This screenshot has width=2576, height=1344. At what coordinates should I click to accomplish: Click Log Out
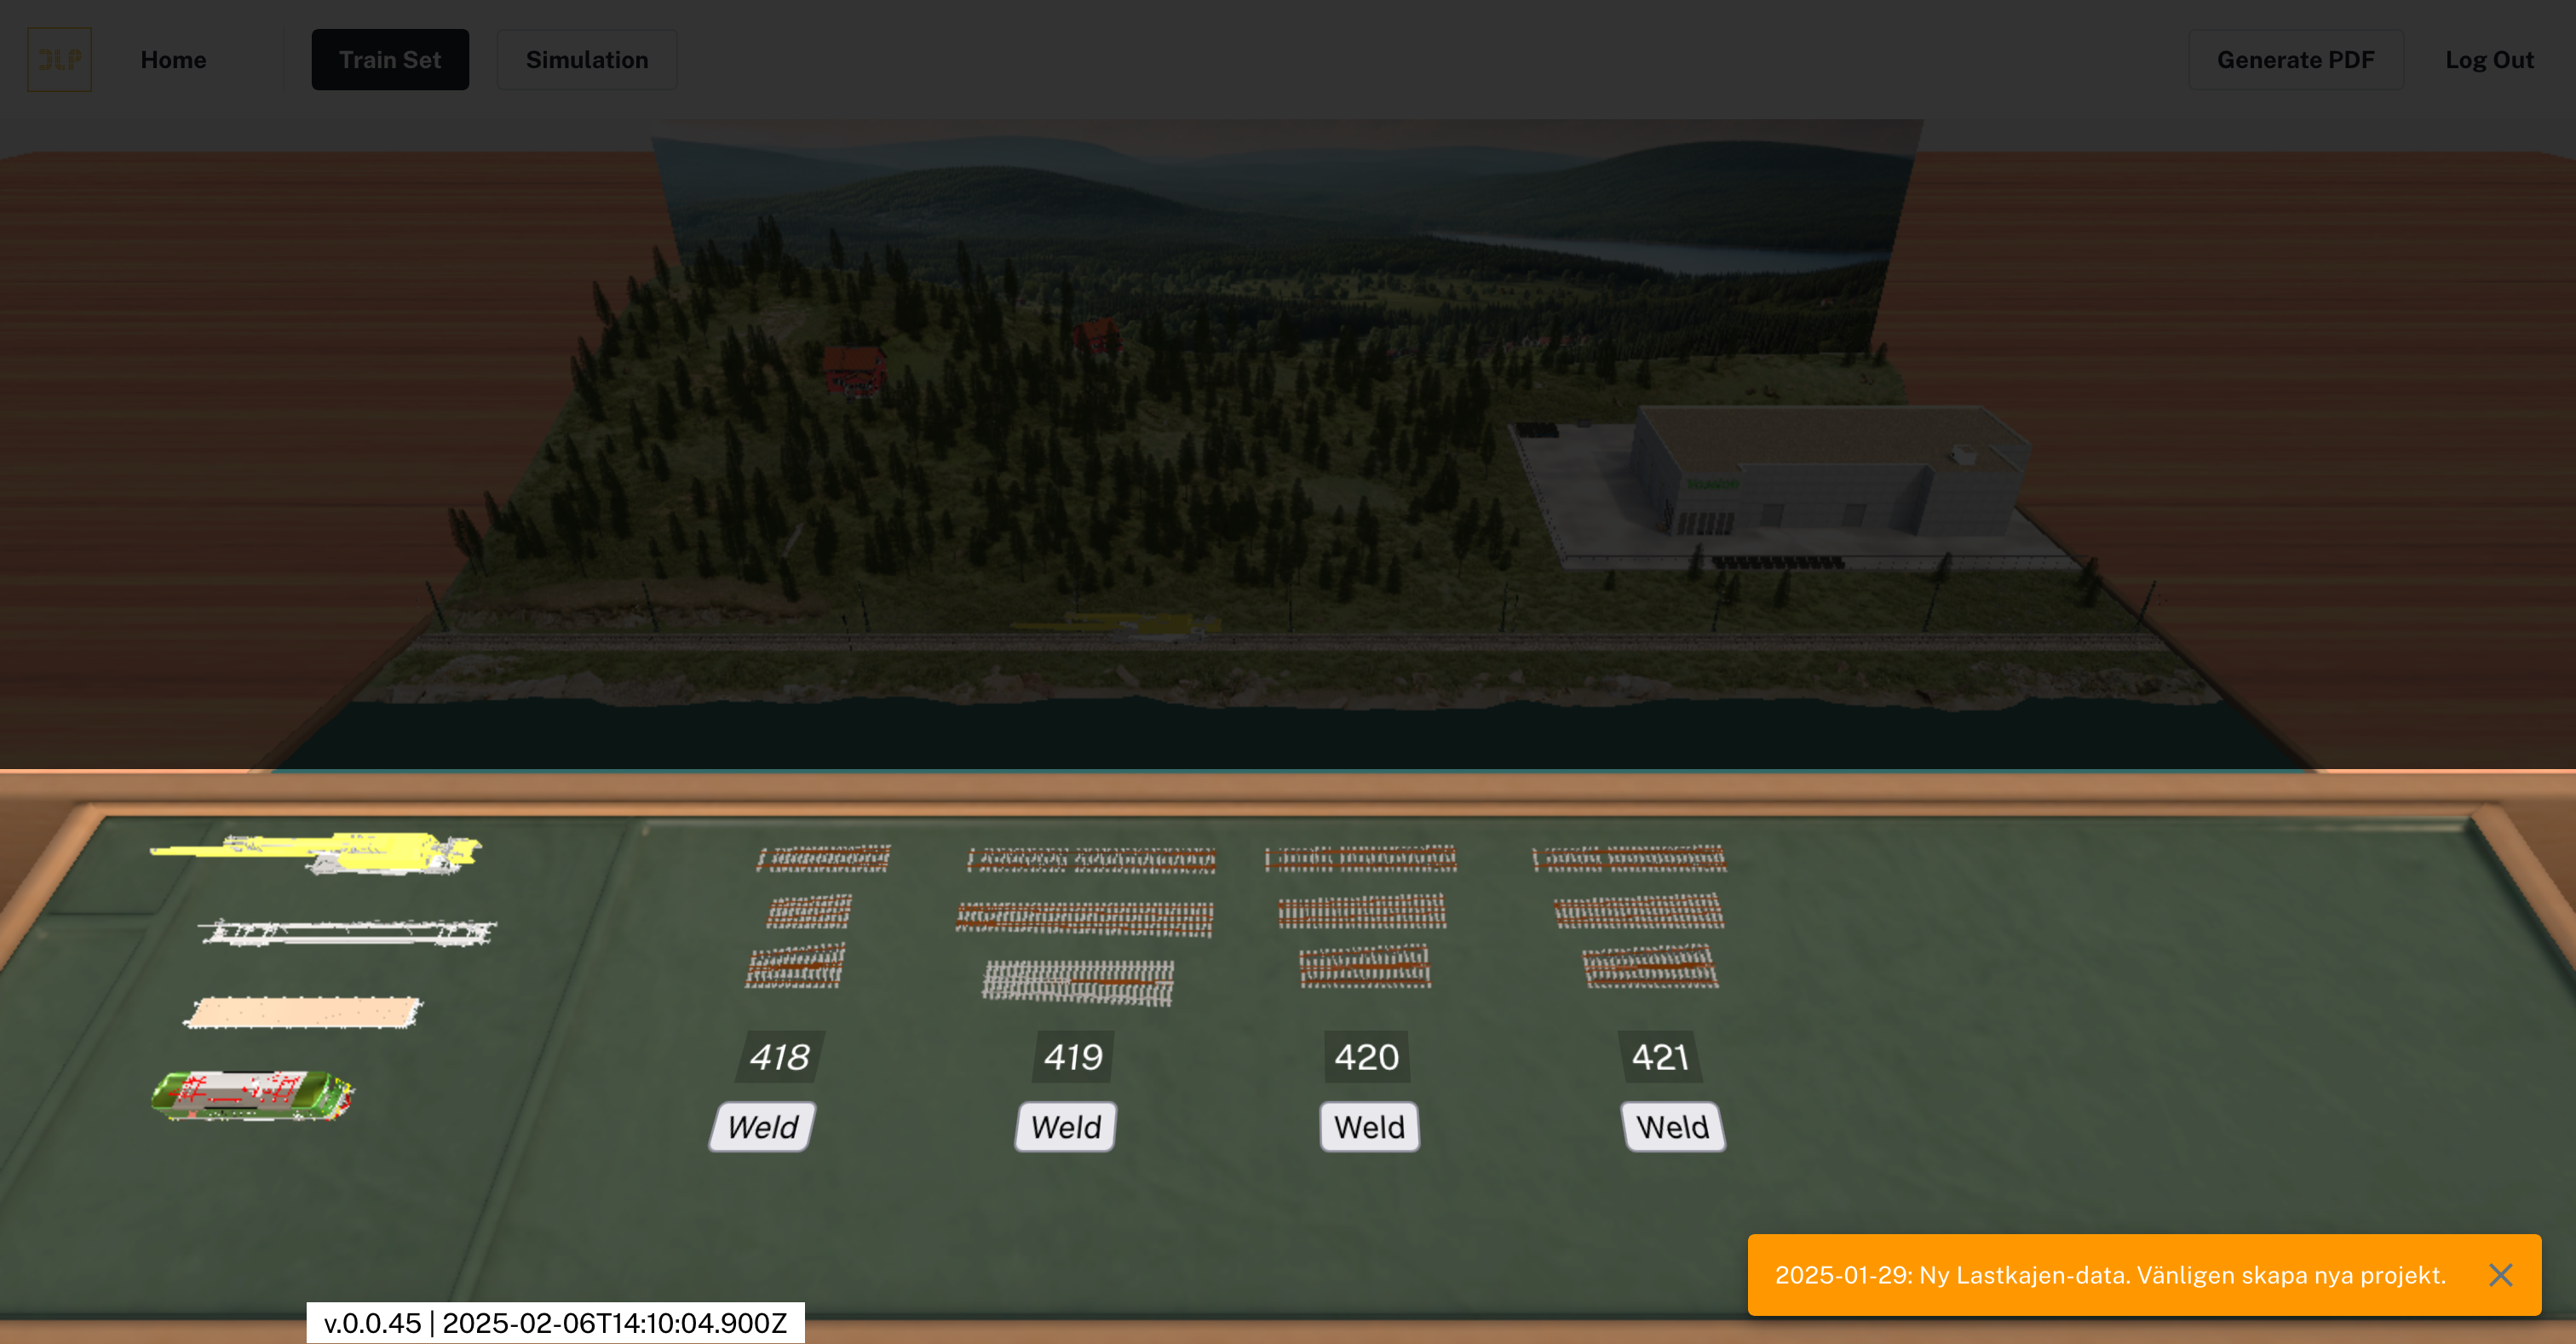point(2489,60)
